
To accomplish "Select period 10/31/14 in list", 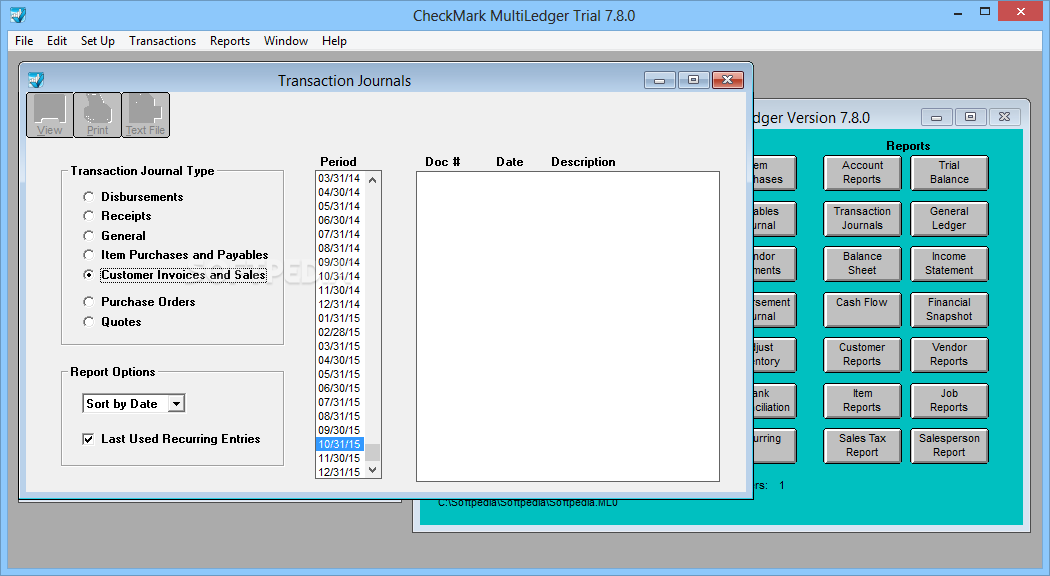I will pyautogui.click(x=340, y=276).
